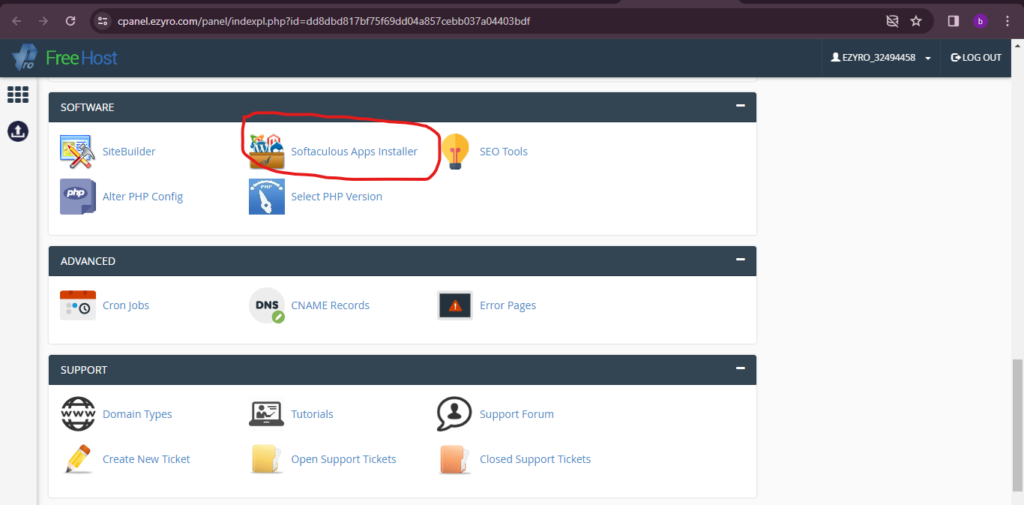Open the Create New Ticket link
This screenshot has width=1024, height=505.
[x=146, y=459]
